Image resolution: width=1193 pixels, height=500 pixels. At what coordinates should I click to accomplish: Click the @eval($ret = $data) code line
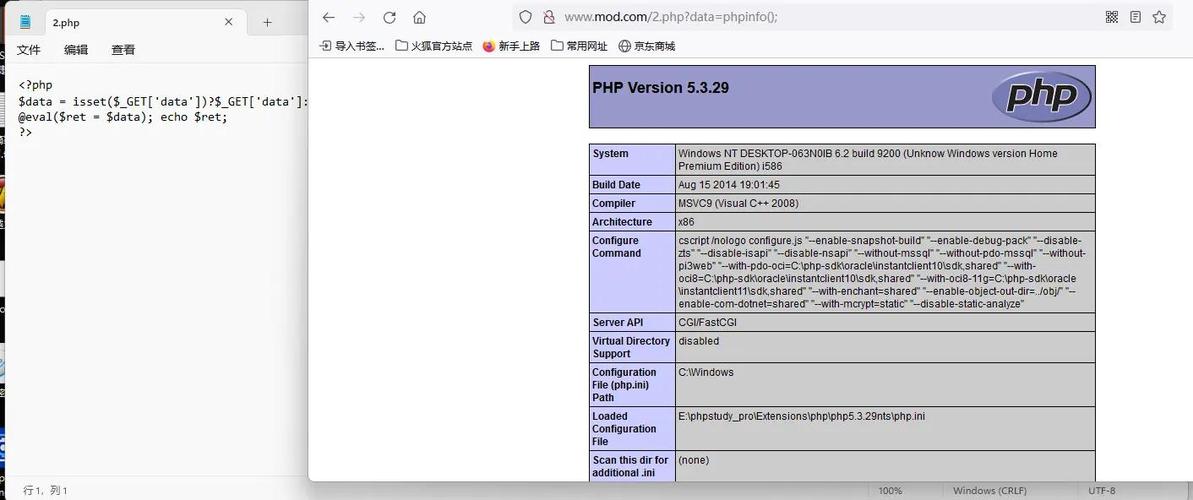123,117
